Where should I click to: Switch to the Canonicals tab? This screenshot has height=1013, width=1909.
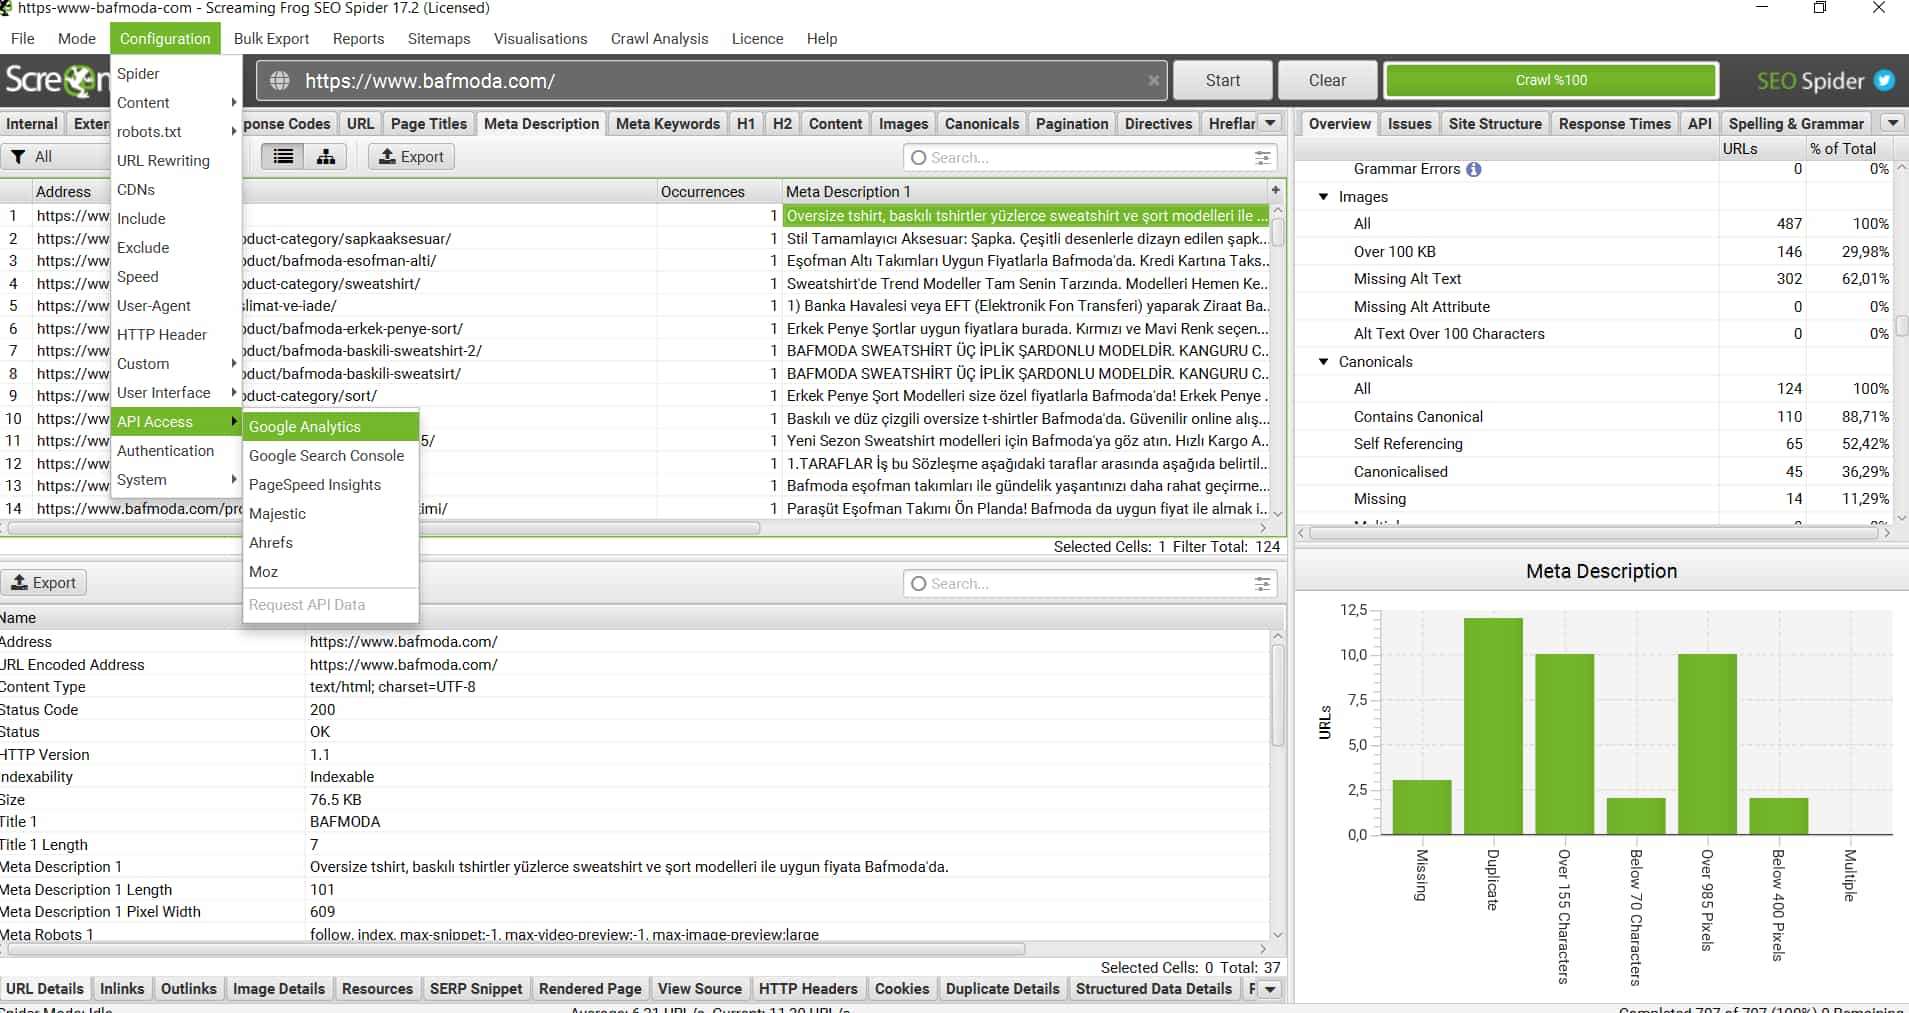tap(982, 124)
